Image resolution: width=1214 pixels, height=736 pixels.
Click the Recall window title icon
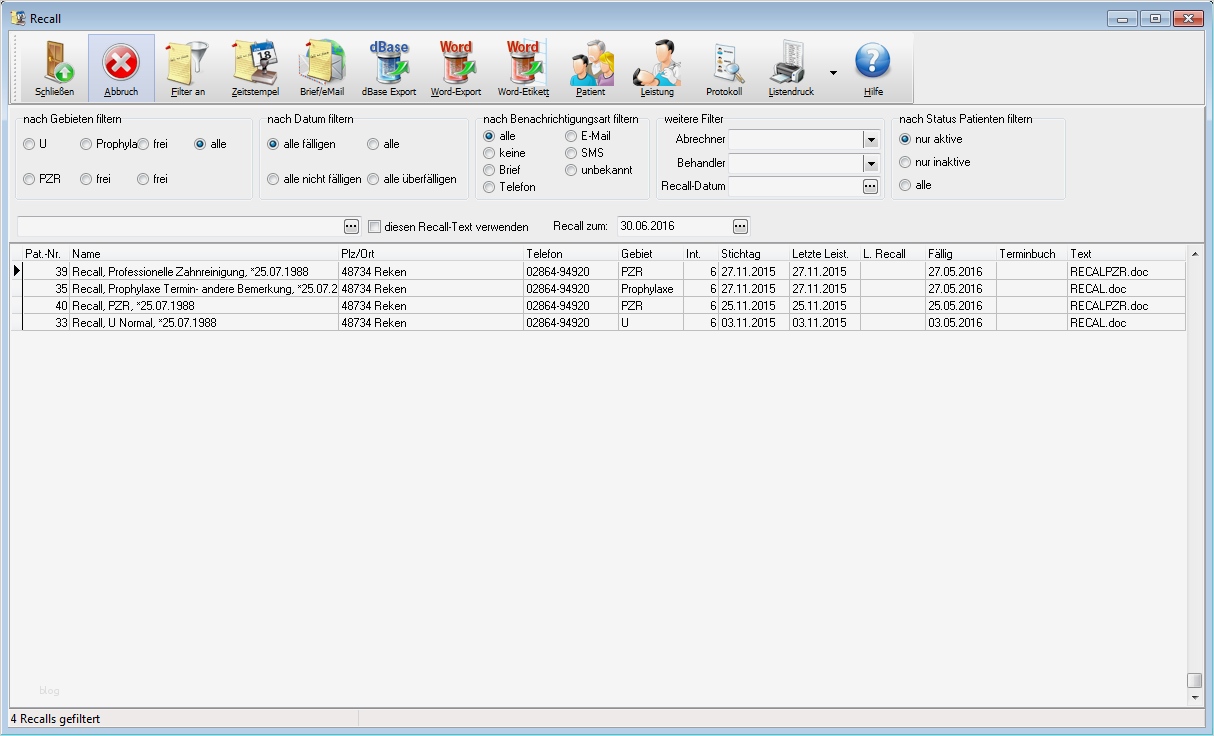click(x=18, y=18)
